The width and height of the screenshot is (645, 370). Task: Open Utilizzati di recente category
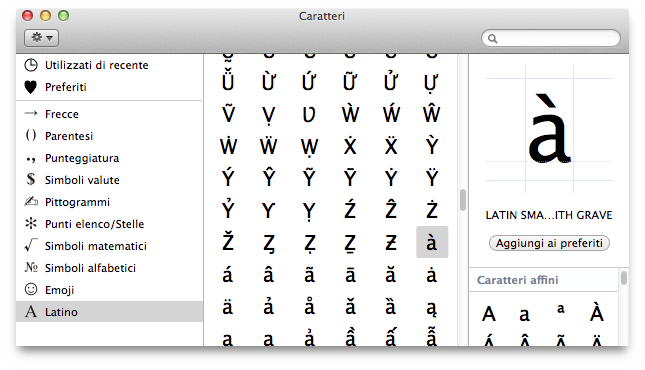109,65
